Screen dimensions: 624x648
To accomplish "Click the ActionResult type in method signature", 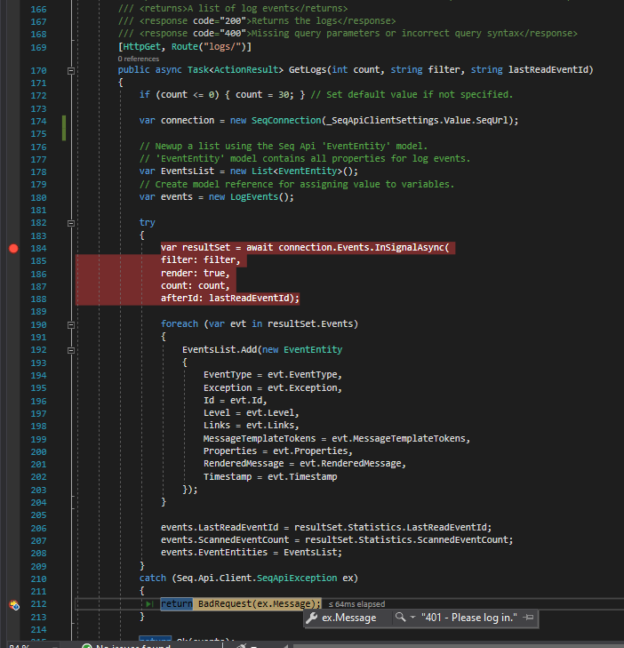I will tap(246, 70).
